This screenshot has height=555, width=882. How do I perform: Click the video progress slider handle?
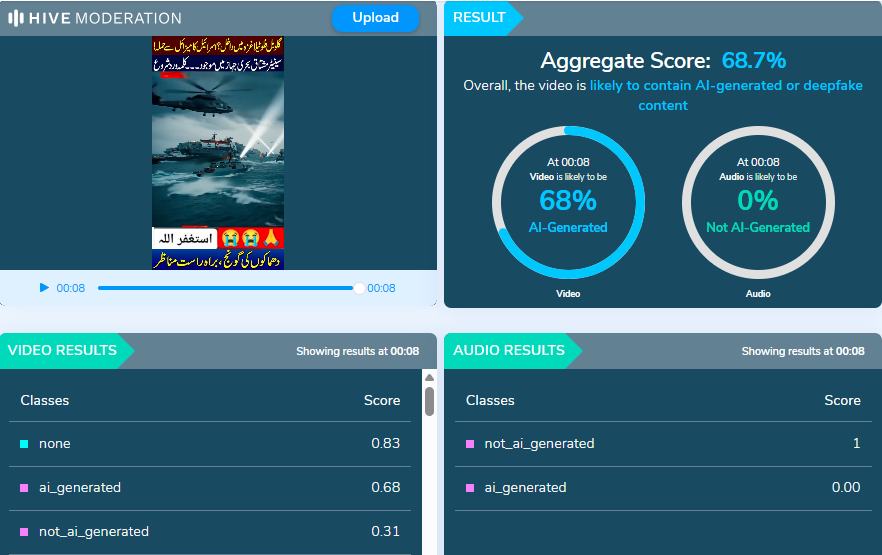pos(359,288)
